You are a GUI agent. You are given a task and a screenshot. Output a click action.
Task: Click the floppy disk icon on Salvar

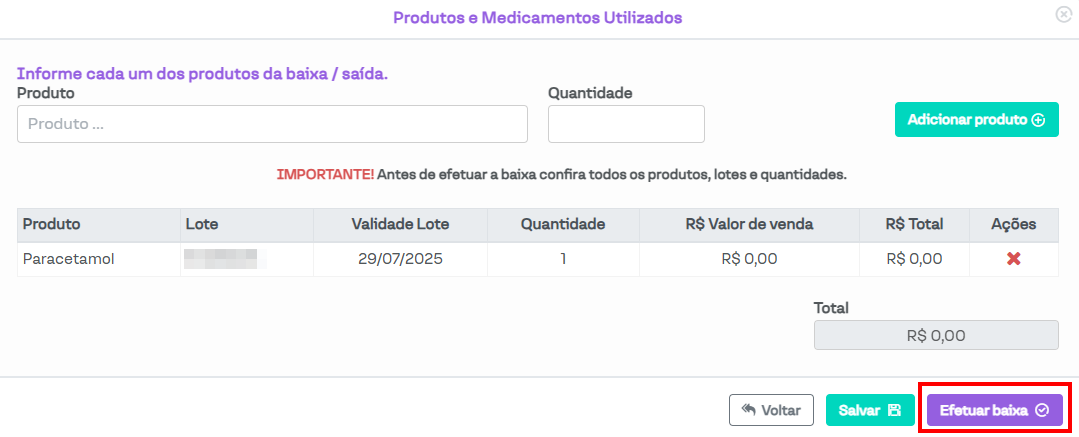pos(894,410)
